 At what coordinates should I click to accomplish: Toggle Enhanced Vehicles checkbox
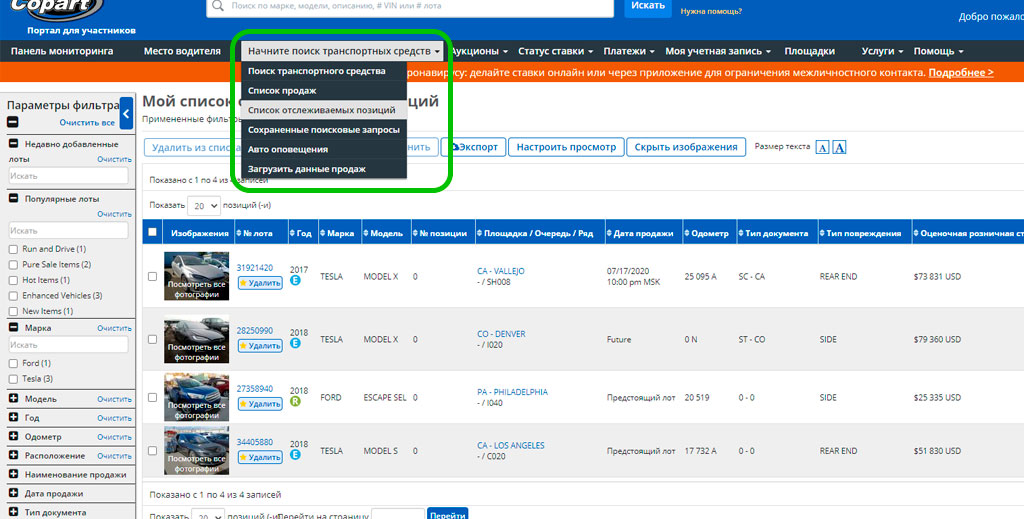pyautogui.click(x=13, y=296)
